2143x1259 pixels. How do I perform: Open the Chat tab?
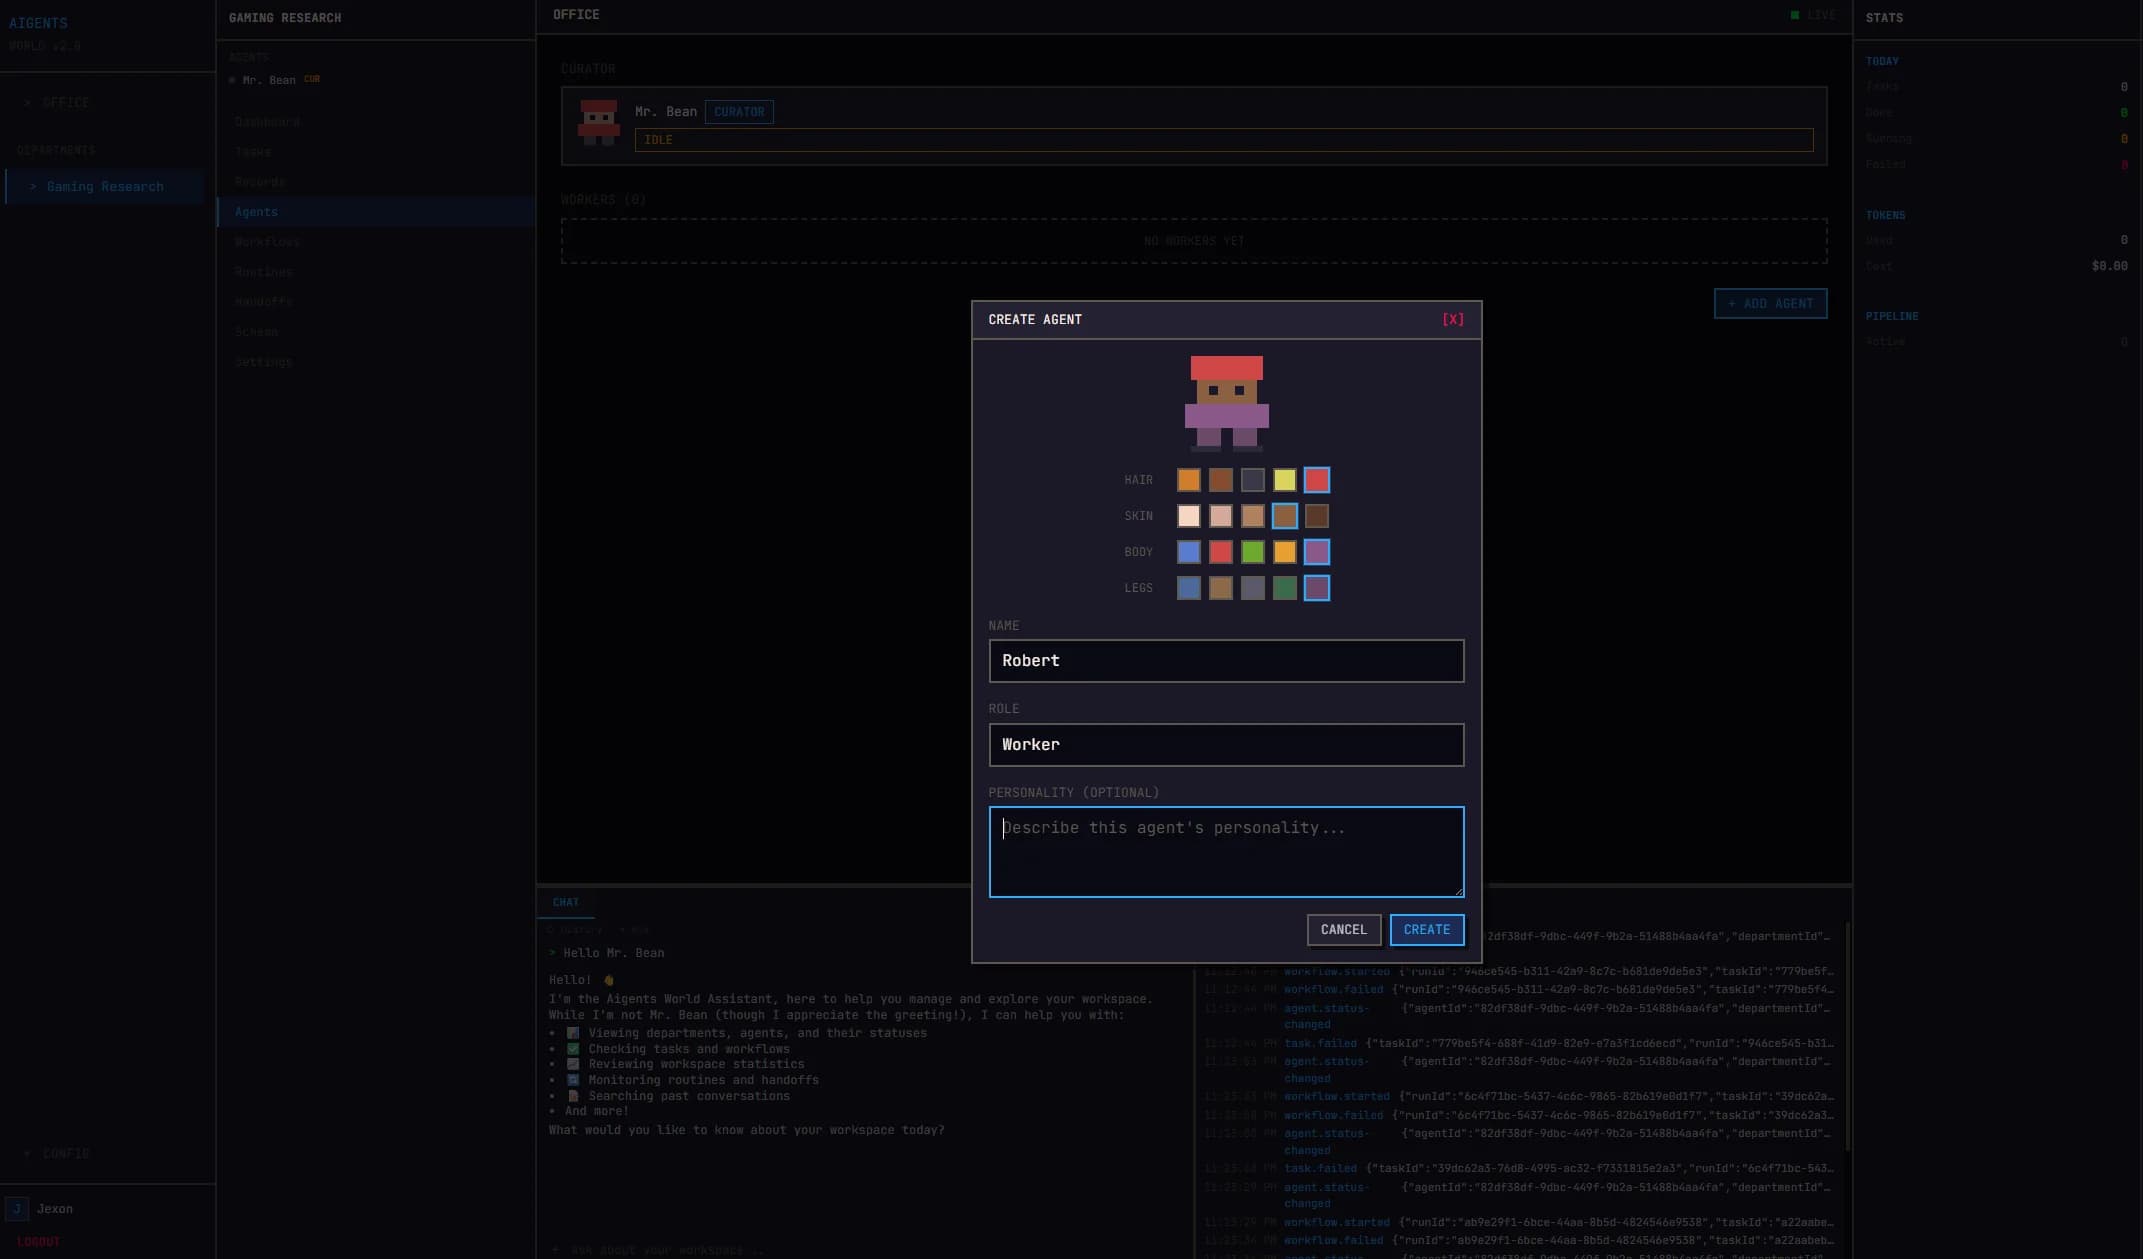pos(565,902)
